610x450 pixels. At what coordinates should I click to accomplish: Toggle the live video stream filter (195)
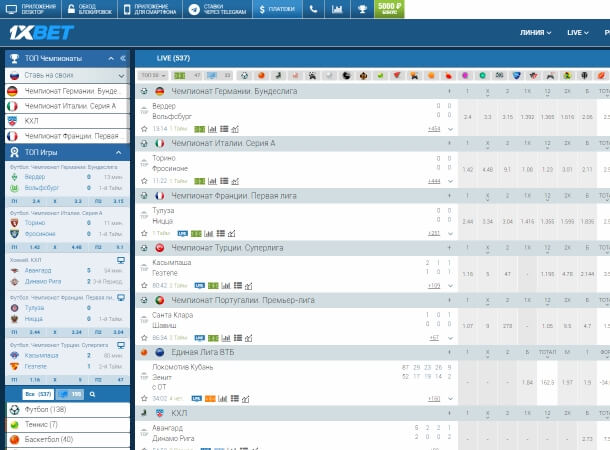[71, 394]
